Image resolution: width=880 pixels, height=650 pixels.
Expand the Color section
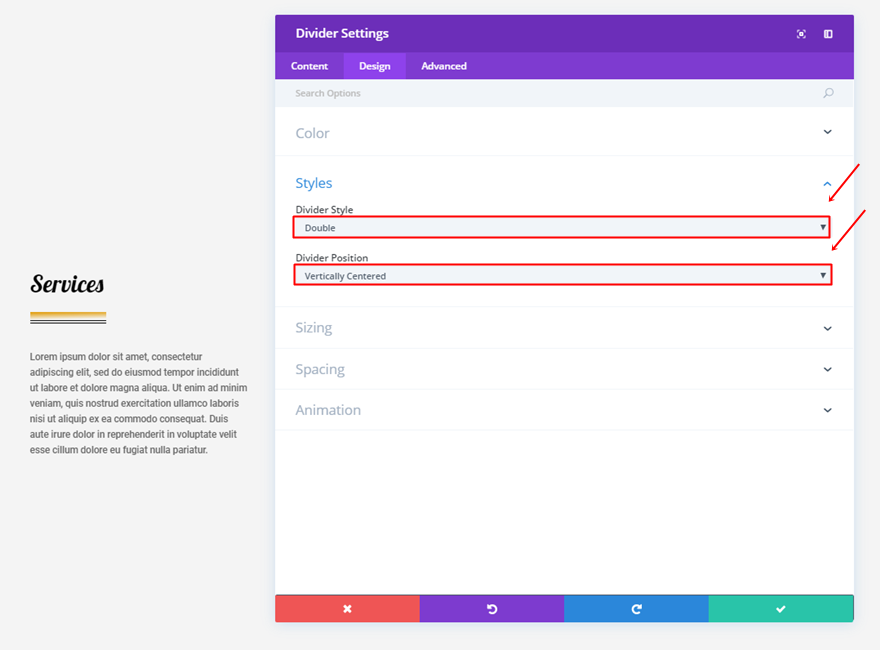pos(827,132)
